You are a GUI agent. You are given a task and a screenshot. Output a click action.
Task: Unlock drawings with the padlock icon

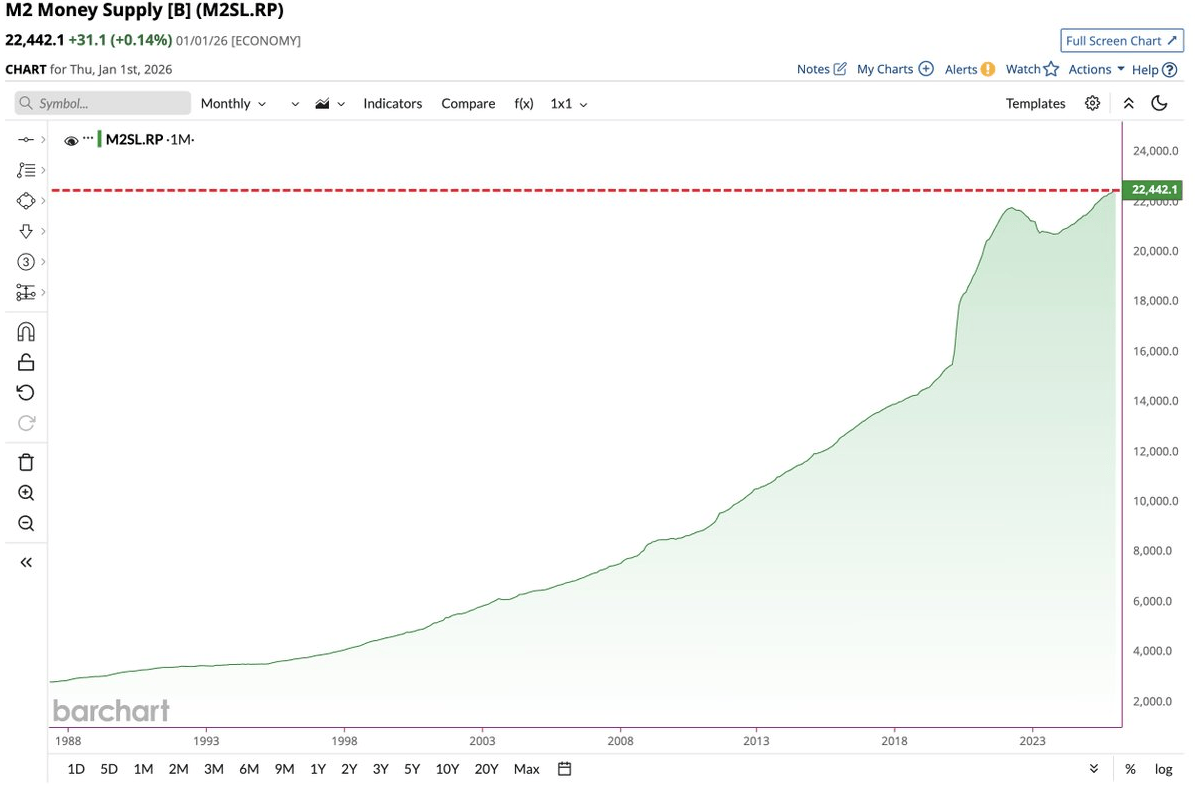point(25,362)
